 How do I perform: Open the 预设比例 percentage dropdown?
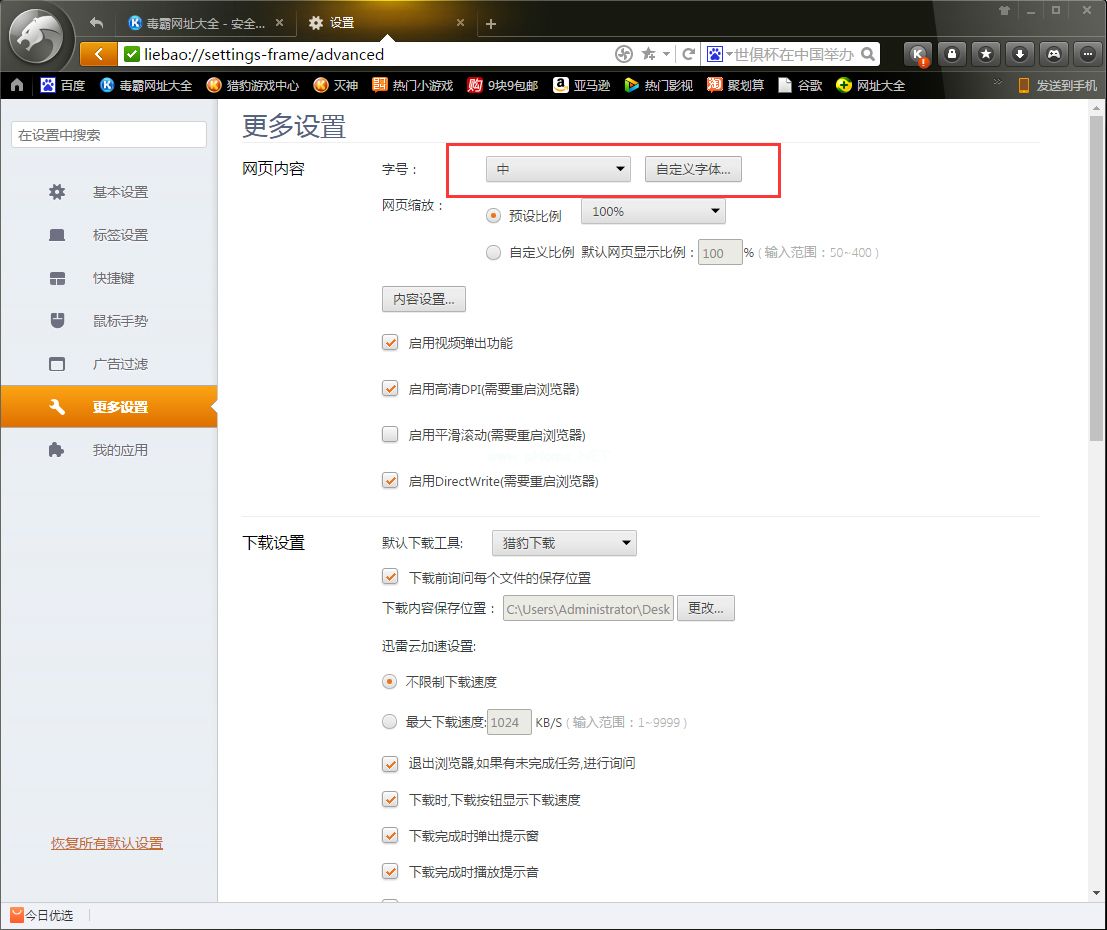653,211
